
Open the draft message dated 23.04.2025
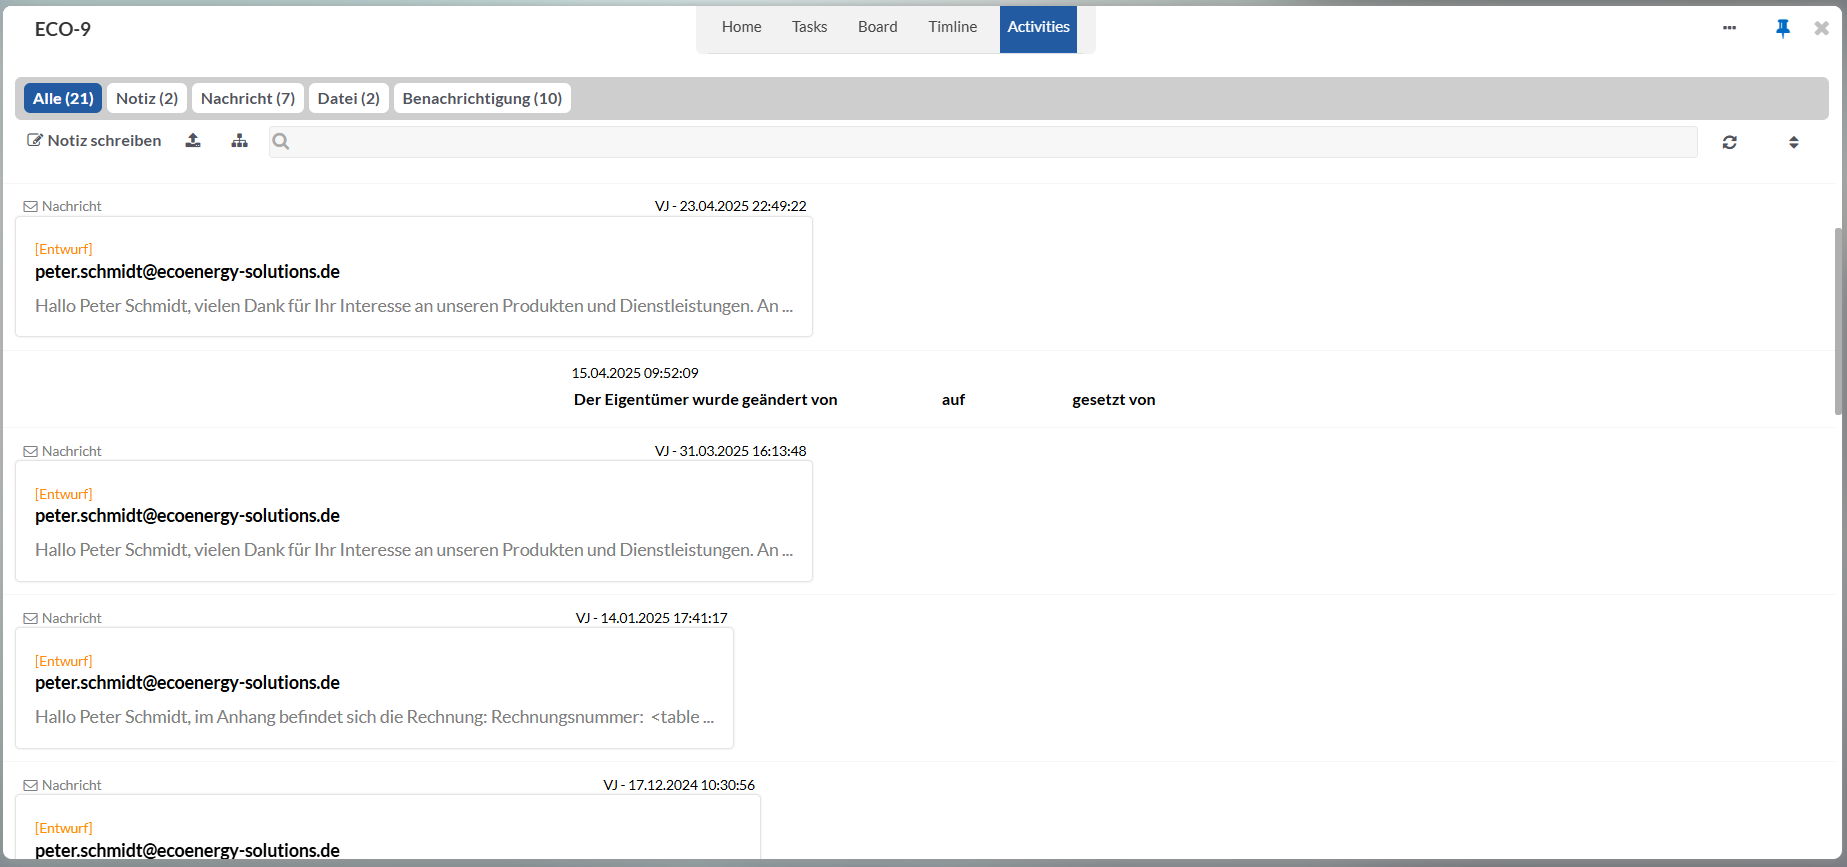click(x=413, y=277)
